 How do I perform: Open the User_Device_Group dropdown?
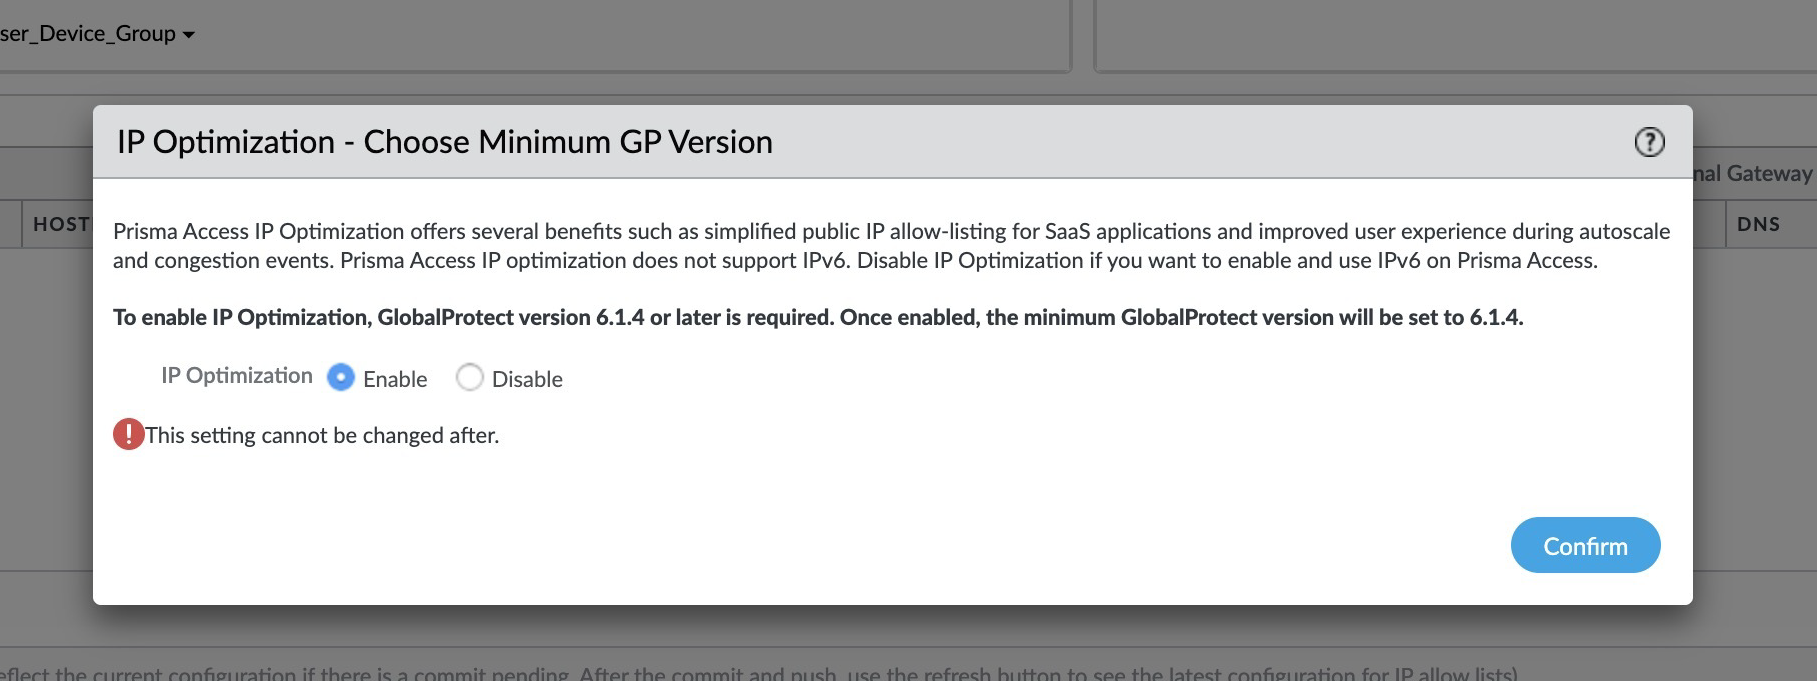[97, 34]
